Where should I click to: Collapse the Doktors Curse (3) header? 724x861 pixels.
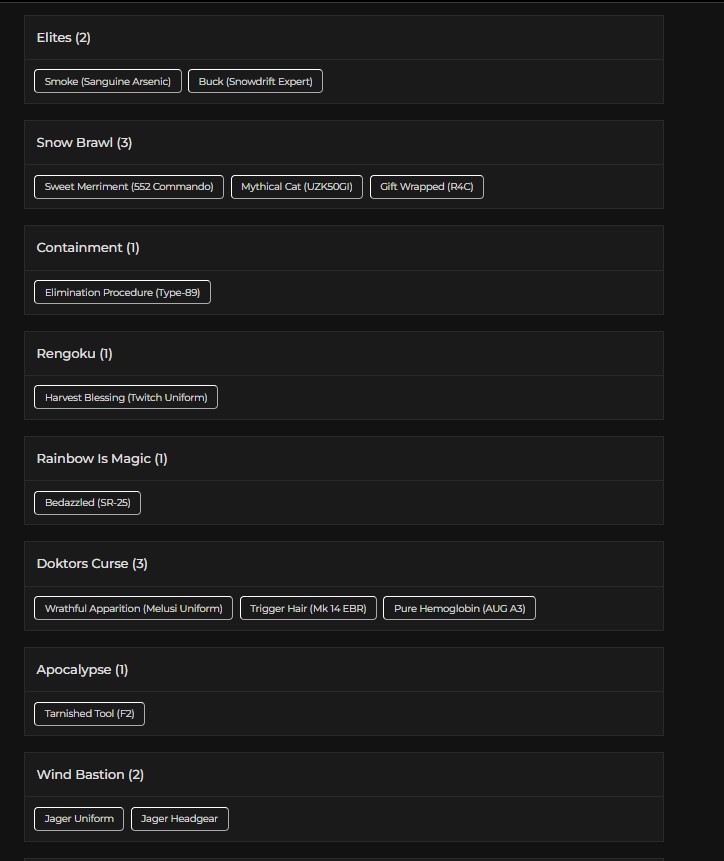[344, 564]
